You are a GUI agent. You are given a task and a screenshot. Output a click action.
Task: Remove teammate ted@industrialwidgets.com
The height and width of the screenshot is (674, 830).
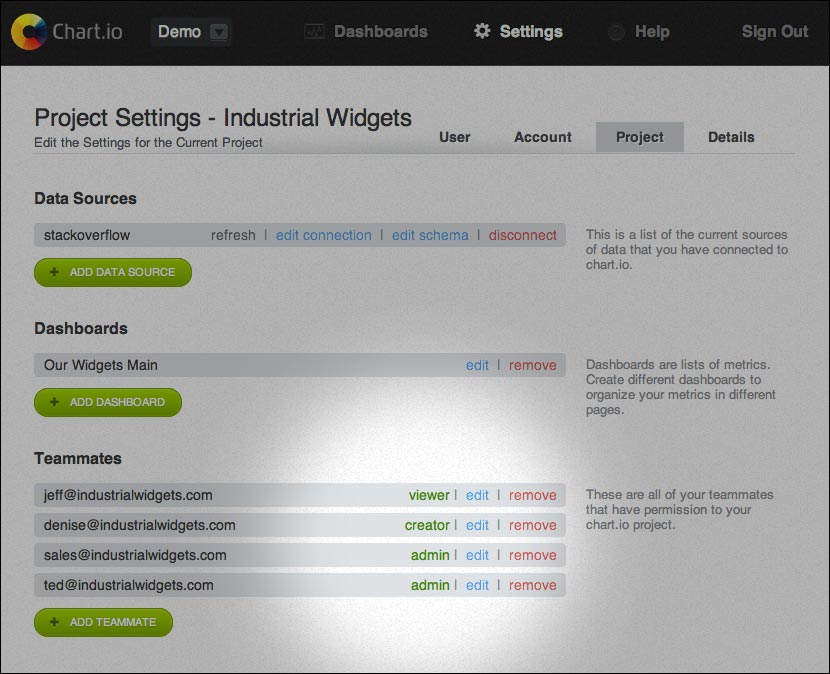(532, 585)
